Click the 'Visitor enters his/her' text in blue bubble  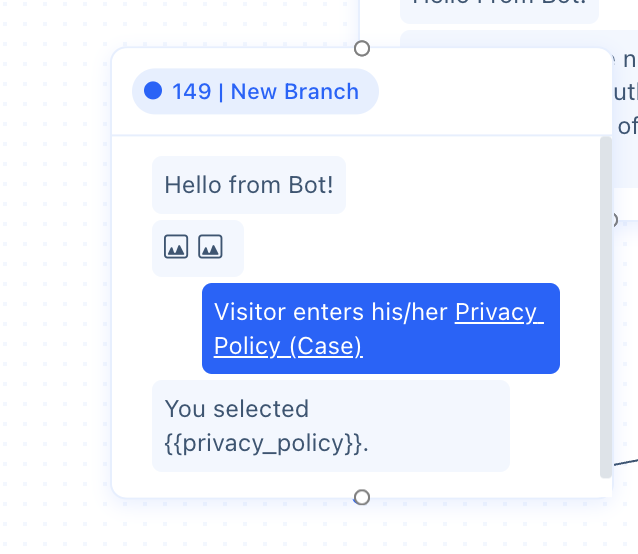tap(331, 312)
